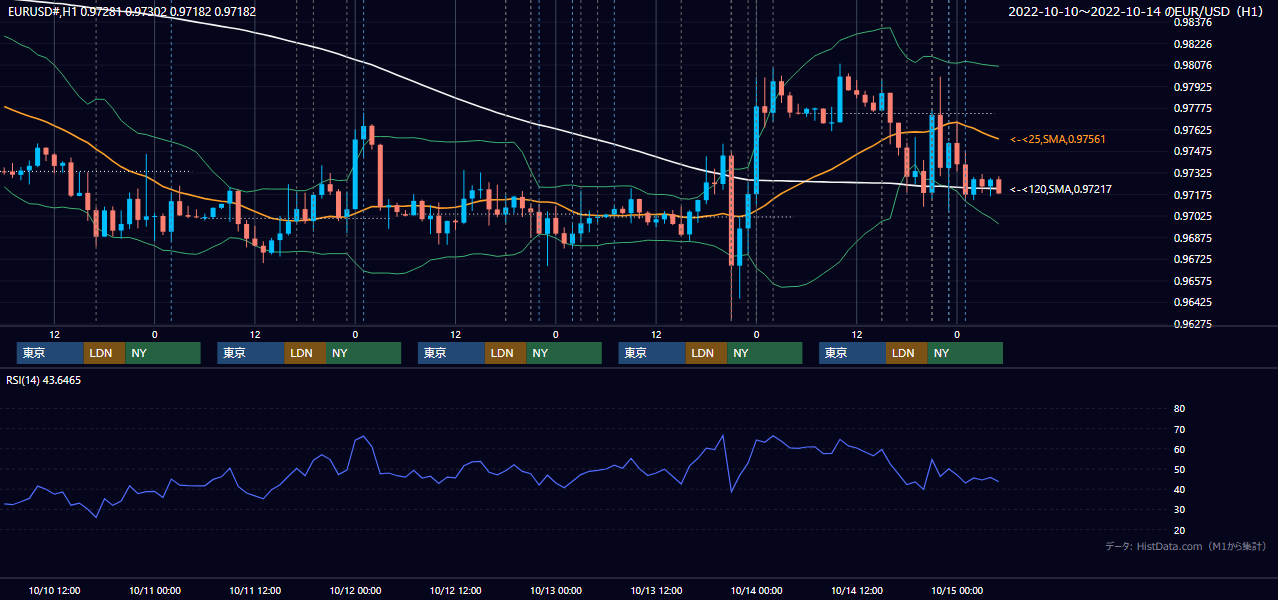The width and height of the screenshot is (1278, 600).
Task: Pick the 10/12 LDN session block
Action: [506, 353]
